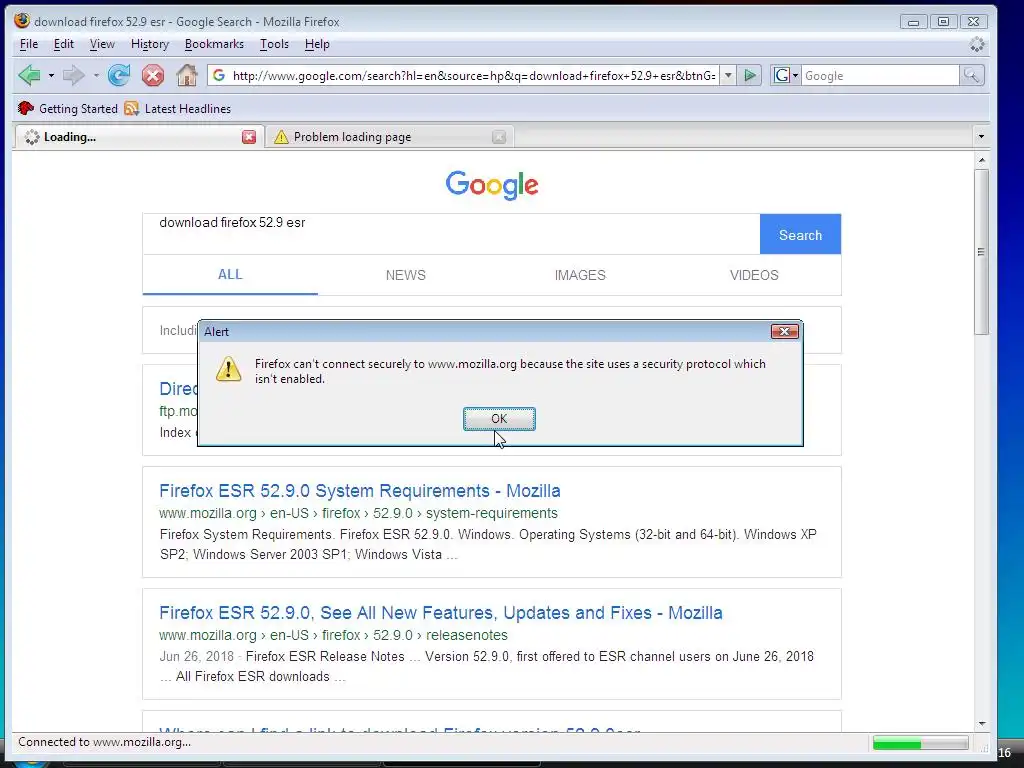Open the Help menu
This screenshot has height=768, width=1024.
(317, 44)
